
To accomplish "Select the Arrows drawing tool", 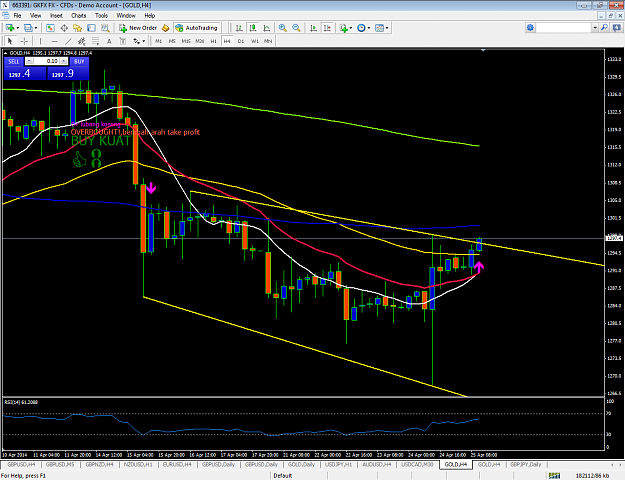I will pyautogui.click(x=136, y=41).
